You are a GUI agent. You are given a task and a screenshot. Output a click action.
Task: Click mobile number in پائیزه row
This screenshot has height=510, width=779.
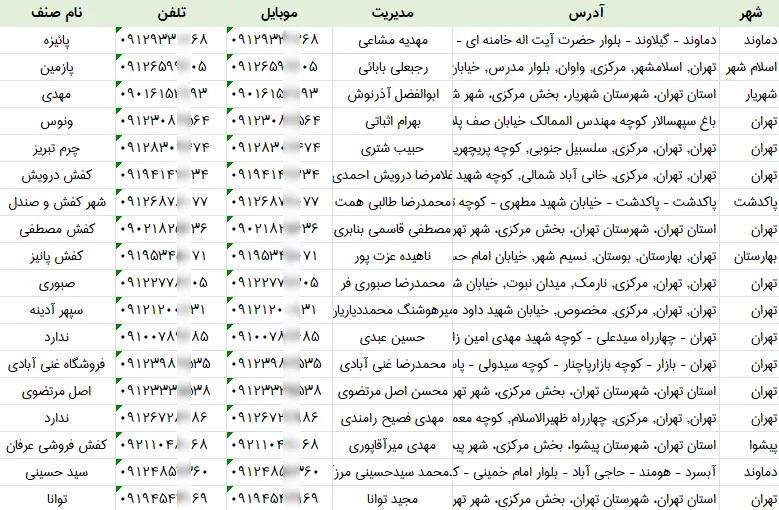pyautogui.click(x=279, y=40)
